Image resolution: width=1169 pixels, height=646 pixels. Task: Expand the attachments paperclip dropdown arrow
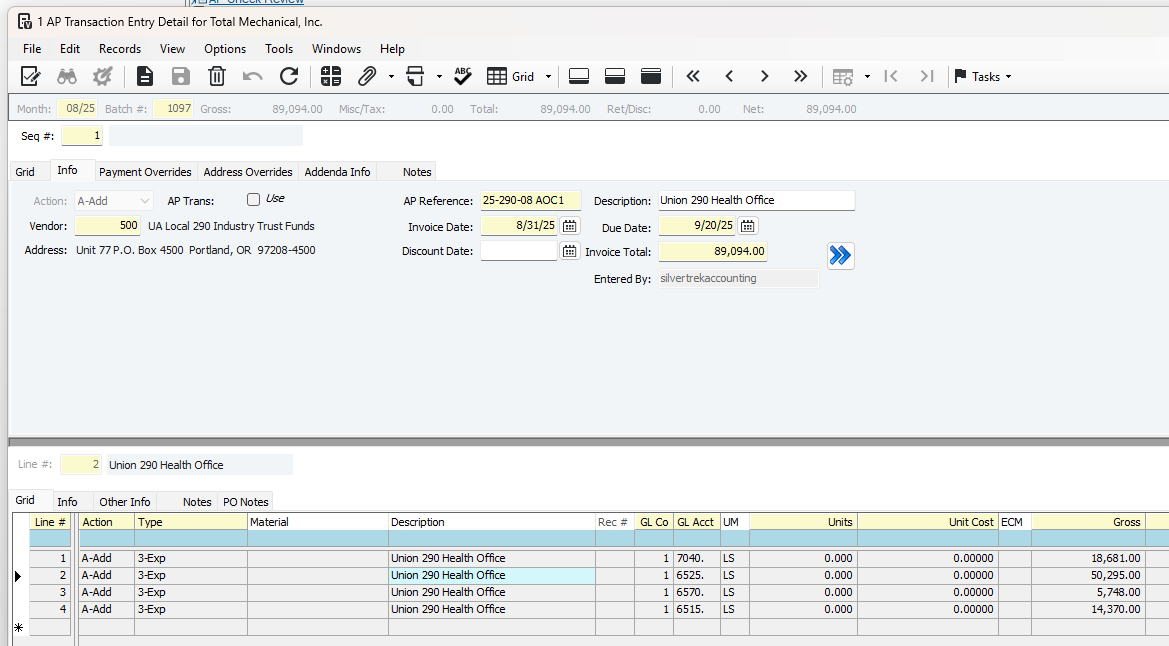(x=391, y=77)
